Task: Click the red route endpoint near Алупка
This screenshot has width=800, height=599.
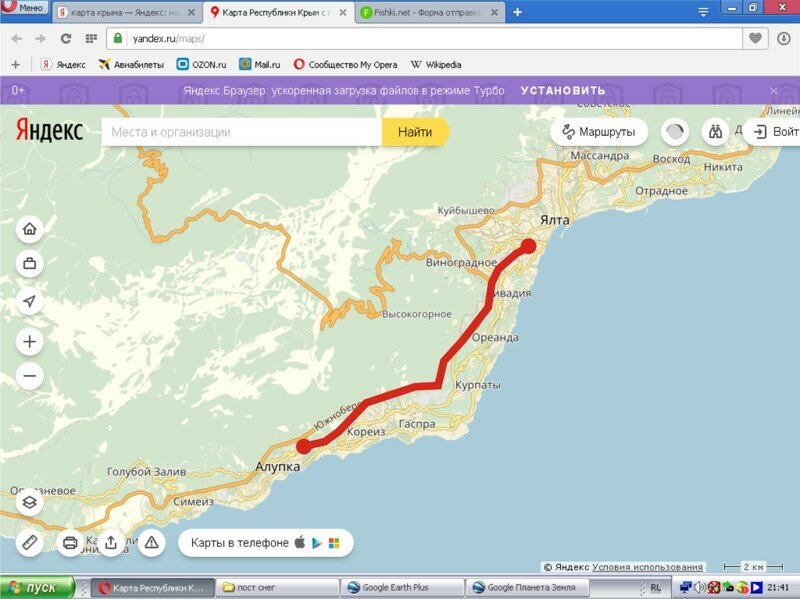Action: [304, 446]
